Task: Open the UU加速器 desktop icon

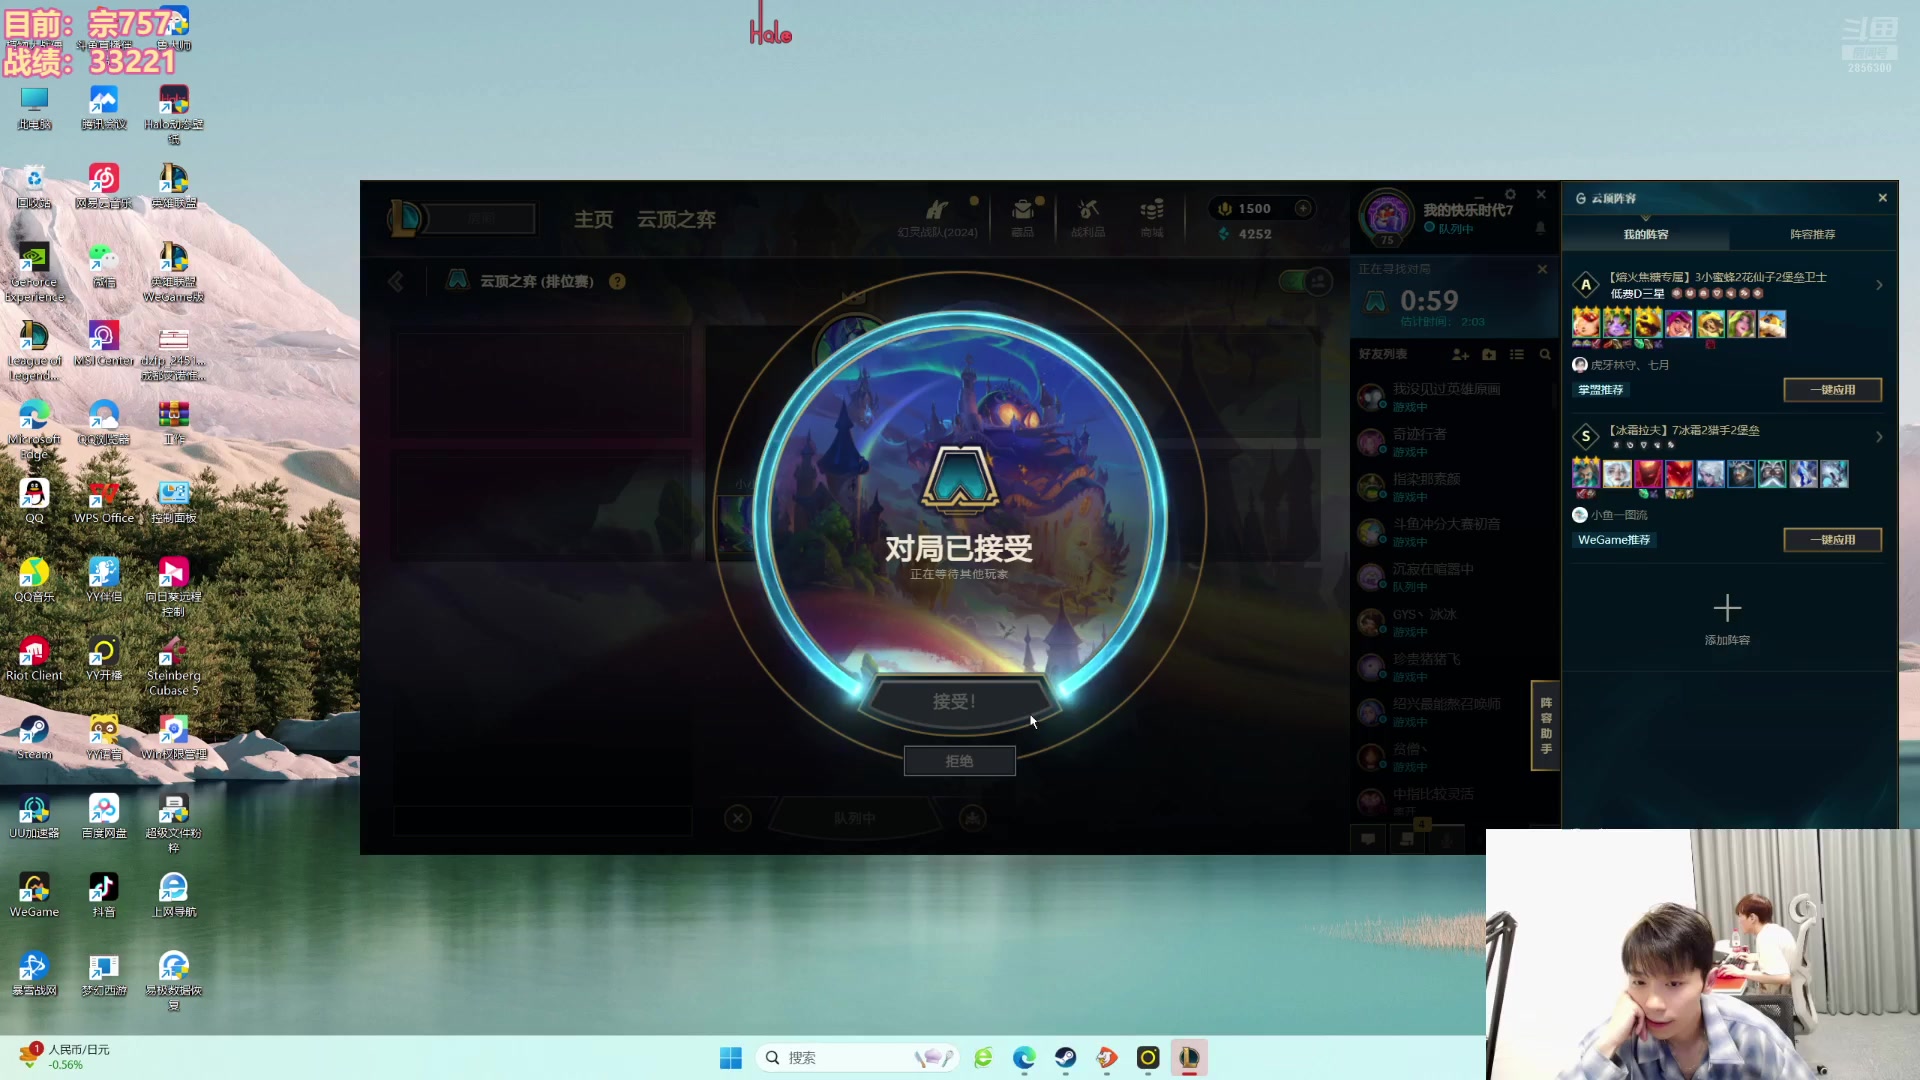Action: click(34, 816)
